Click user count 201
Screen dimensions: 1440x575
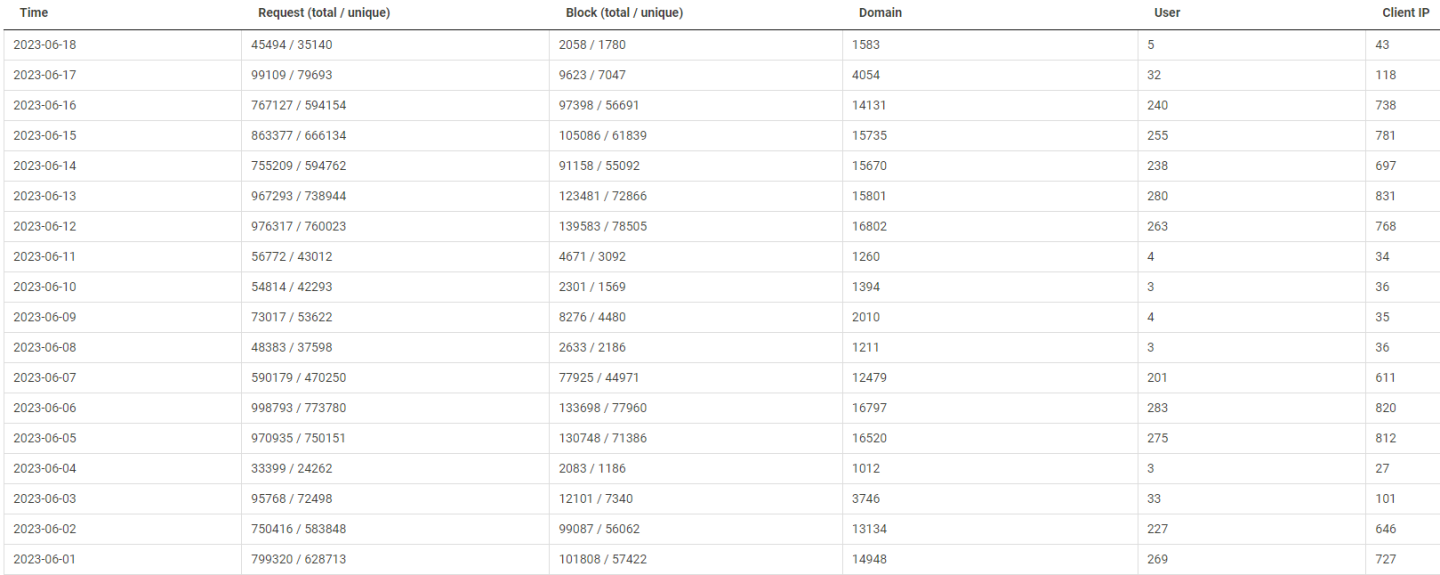(1157, 378)
